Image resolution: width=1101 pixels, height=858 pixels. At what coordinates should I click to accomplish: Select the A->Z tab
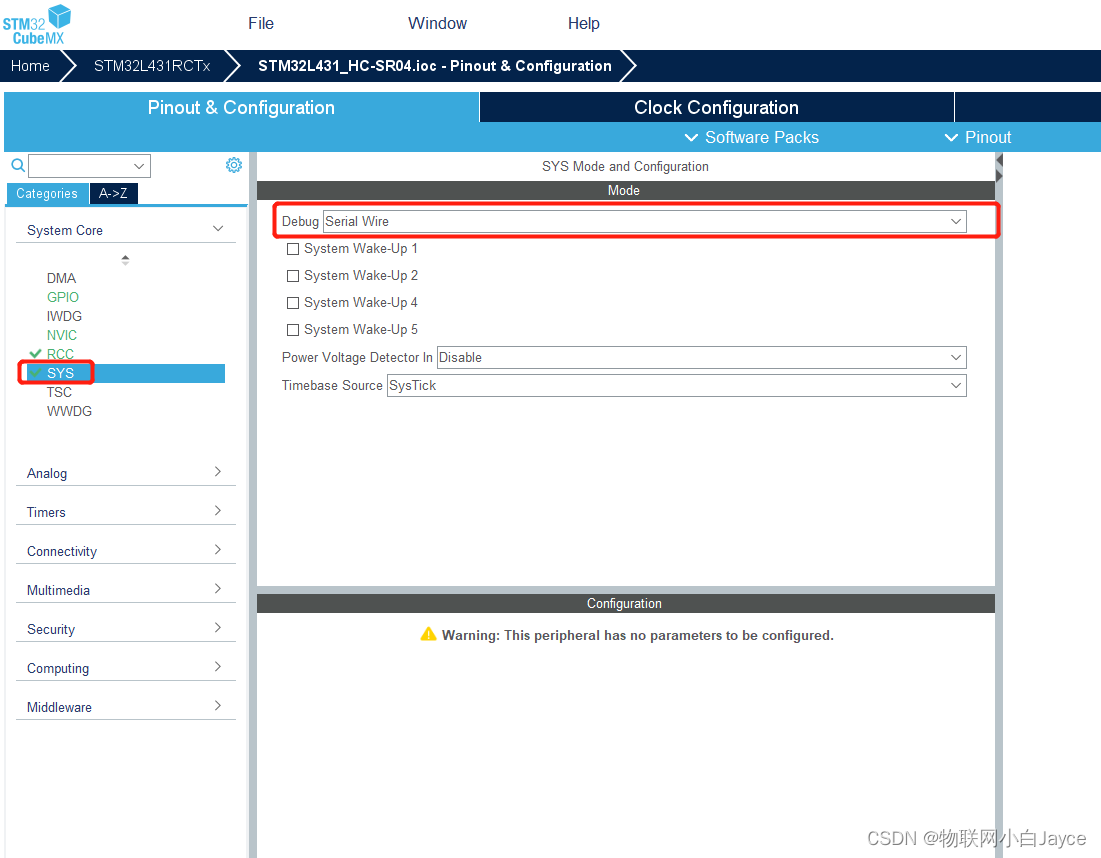113,193
